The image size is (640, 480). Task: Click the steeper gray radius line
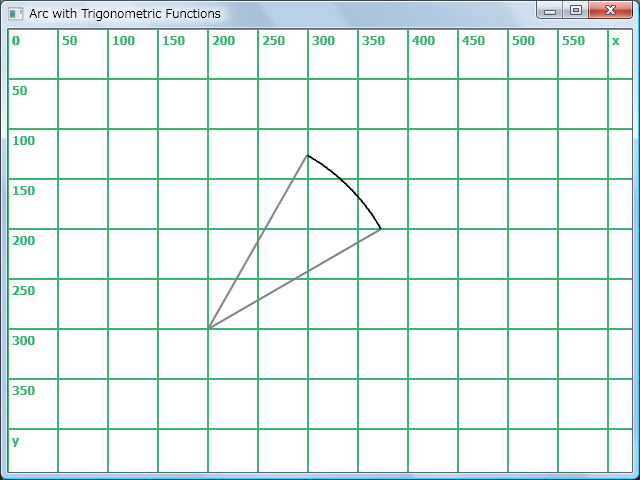pos(258,242)
